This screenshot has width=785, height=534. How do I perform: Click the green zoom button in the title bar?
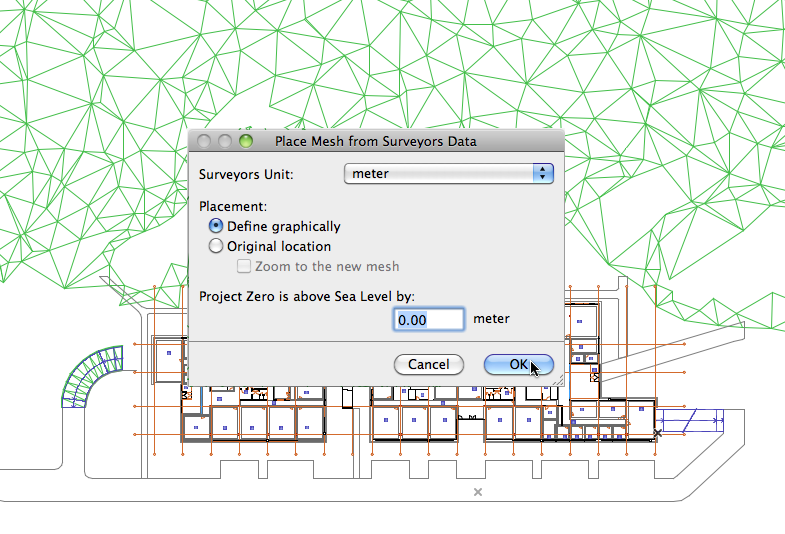point(246,141)
